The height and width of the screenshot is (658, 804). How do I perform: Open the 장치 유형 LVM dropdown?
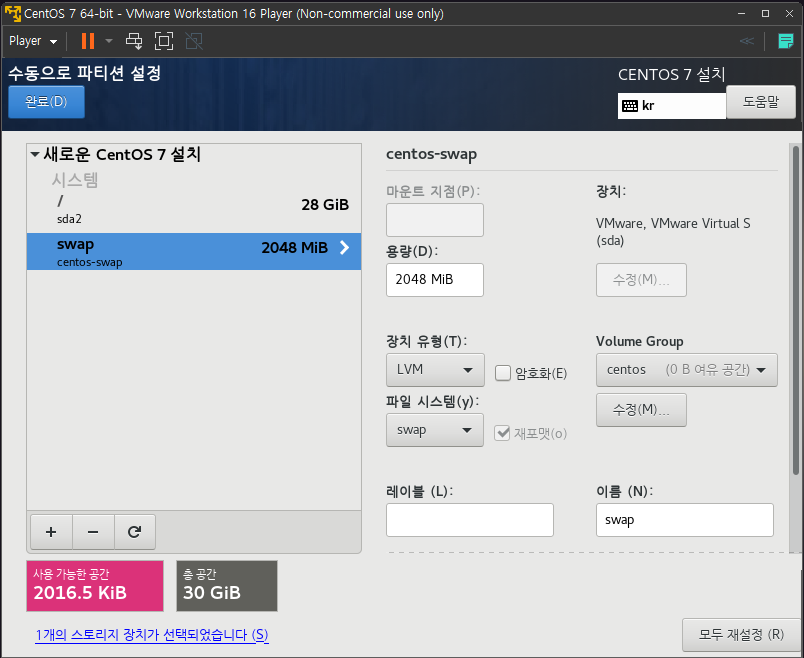(435, 369)
